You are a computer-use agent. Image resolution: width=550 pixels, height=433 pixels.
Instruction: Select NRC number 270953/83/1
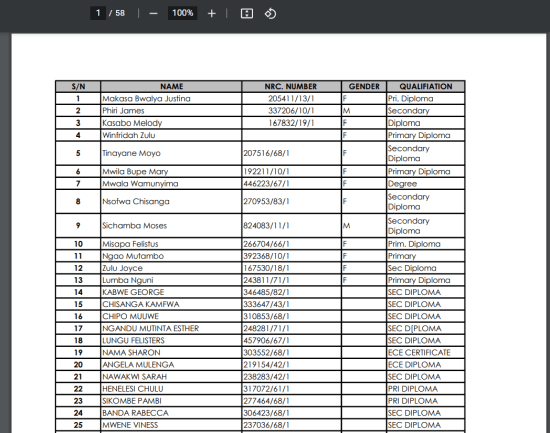tap(266, 202)
